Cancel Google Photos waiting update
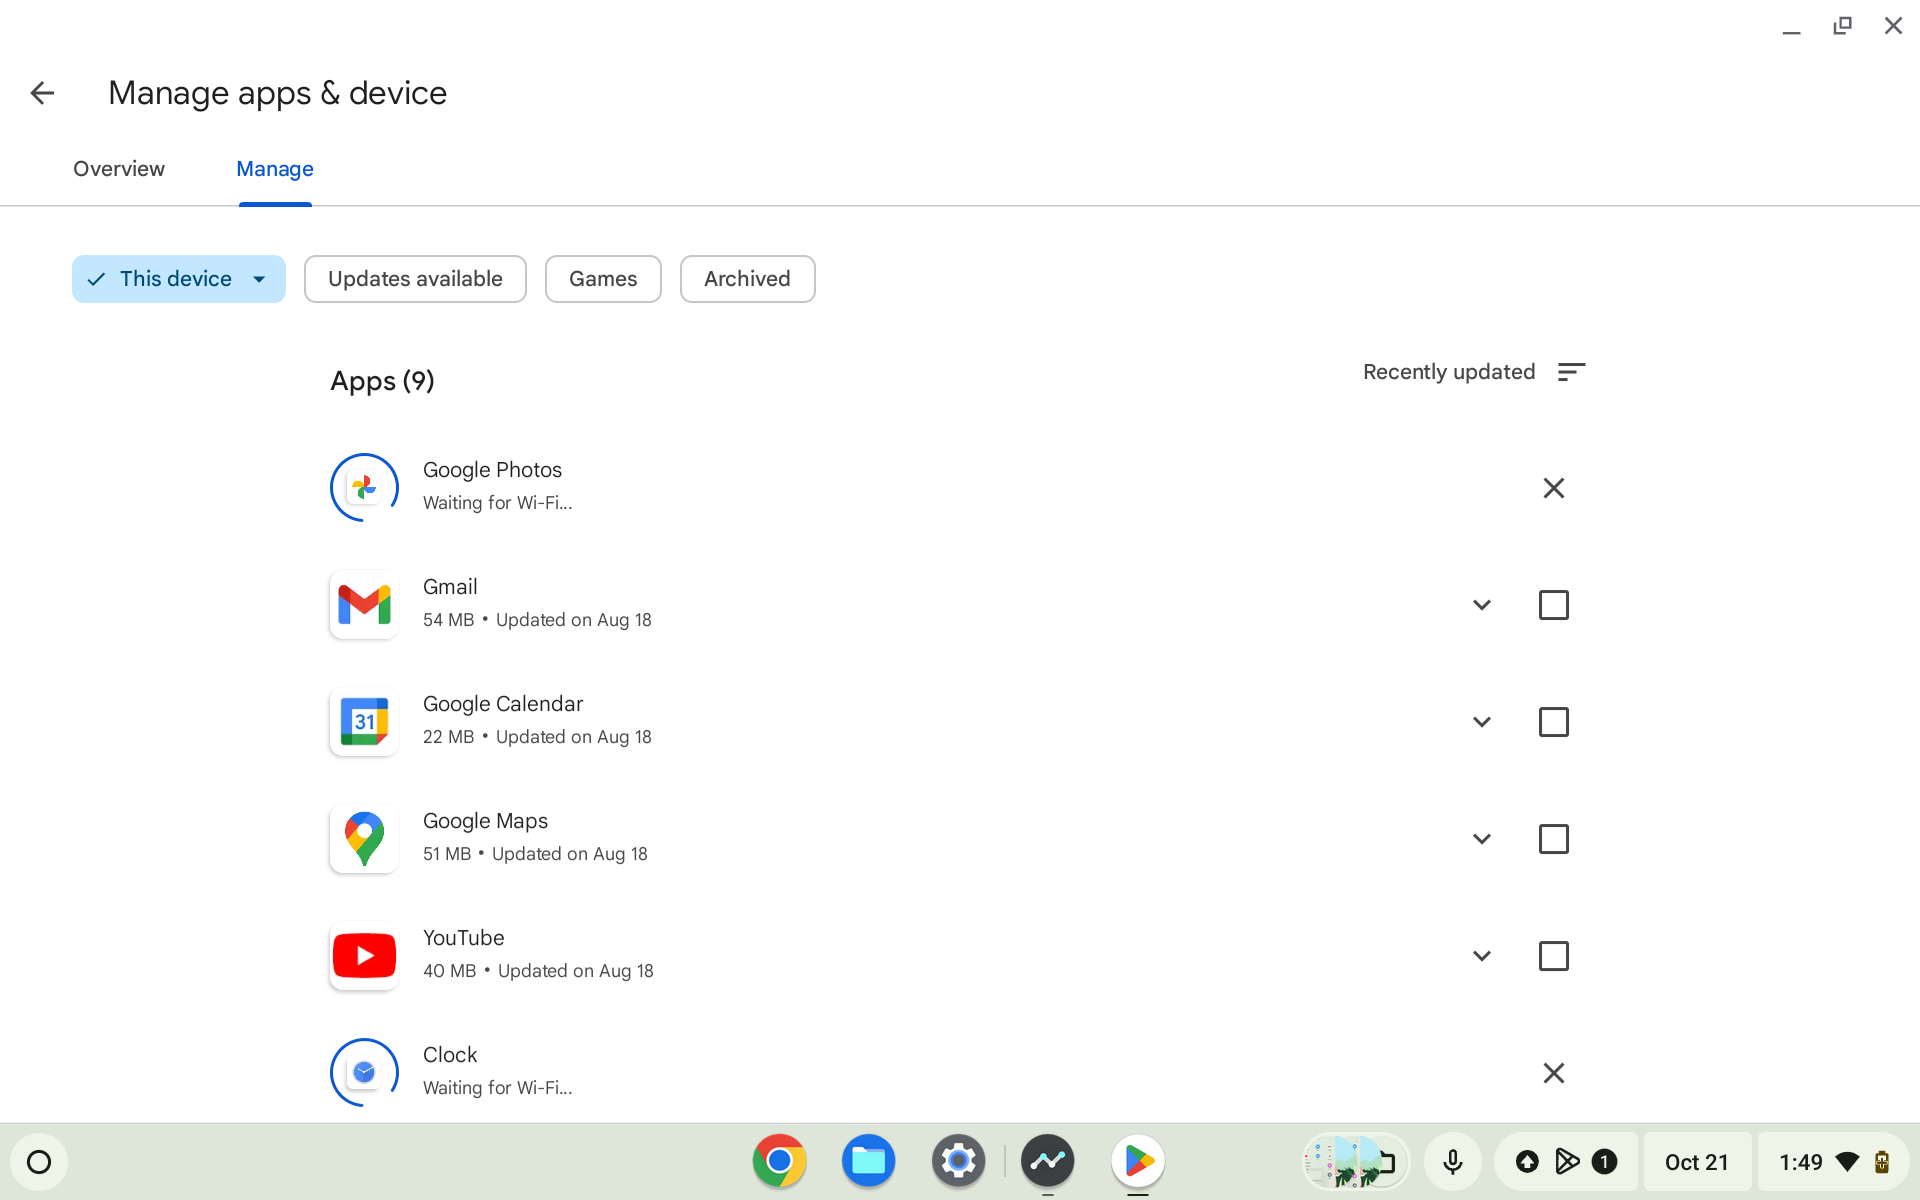 (x=1554, y=487)
